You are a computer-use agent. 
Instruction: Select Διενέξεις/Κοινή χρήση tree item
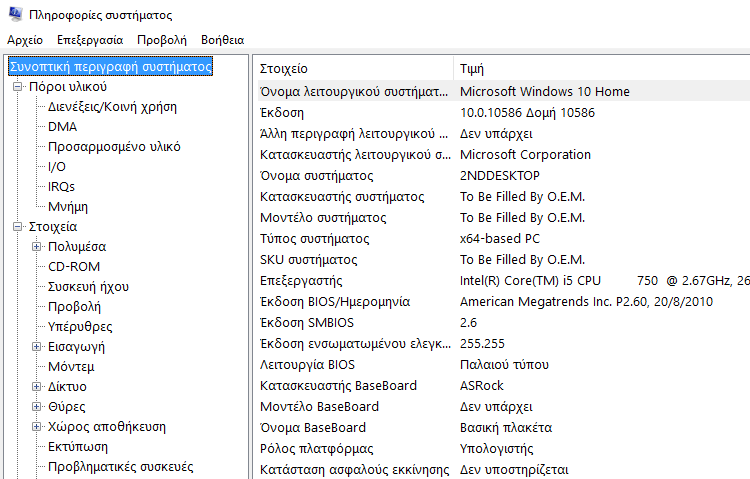tap(112, 107)
